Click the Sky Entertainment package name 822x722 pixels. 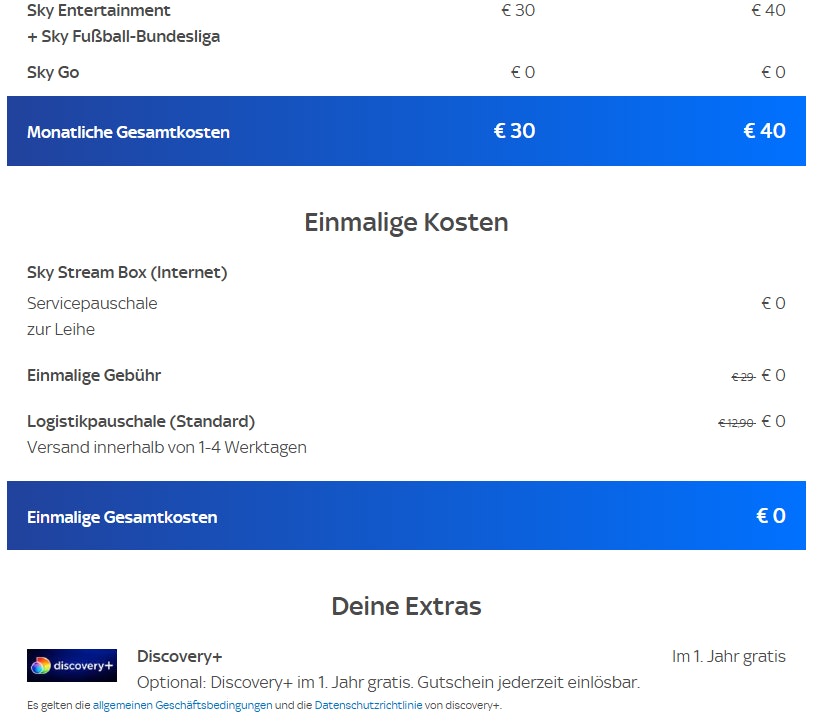pos(99,11)
